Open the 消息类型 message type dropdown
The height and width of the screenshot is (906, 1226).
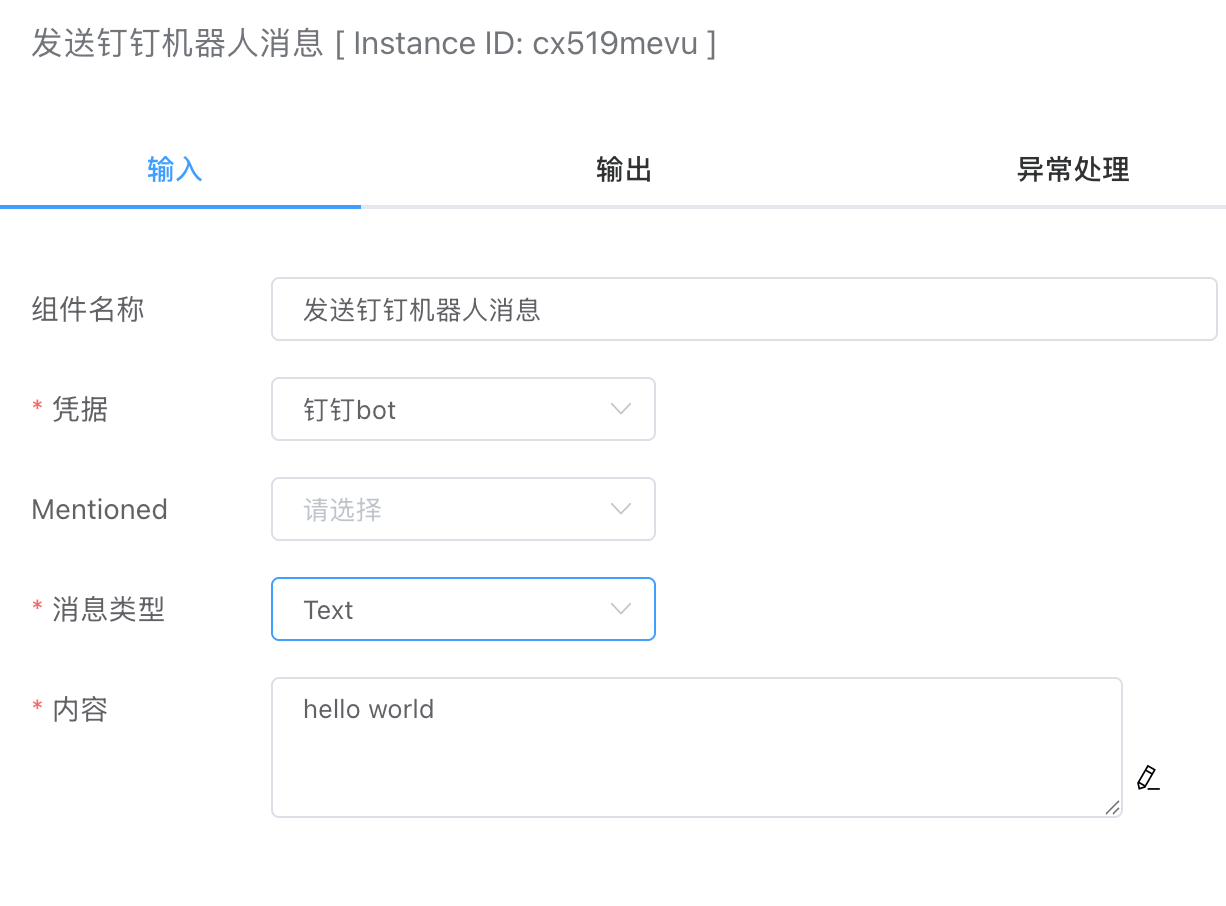[x=463, y=609]
